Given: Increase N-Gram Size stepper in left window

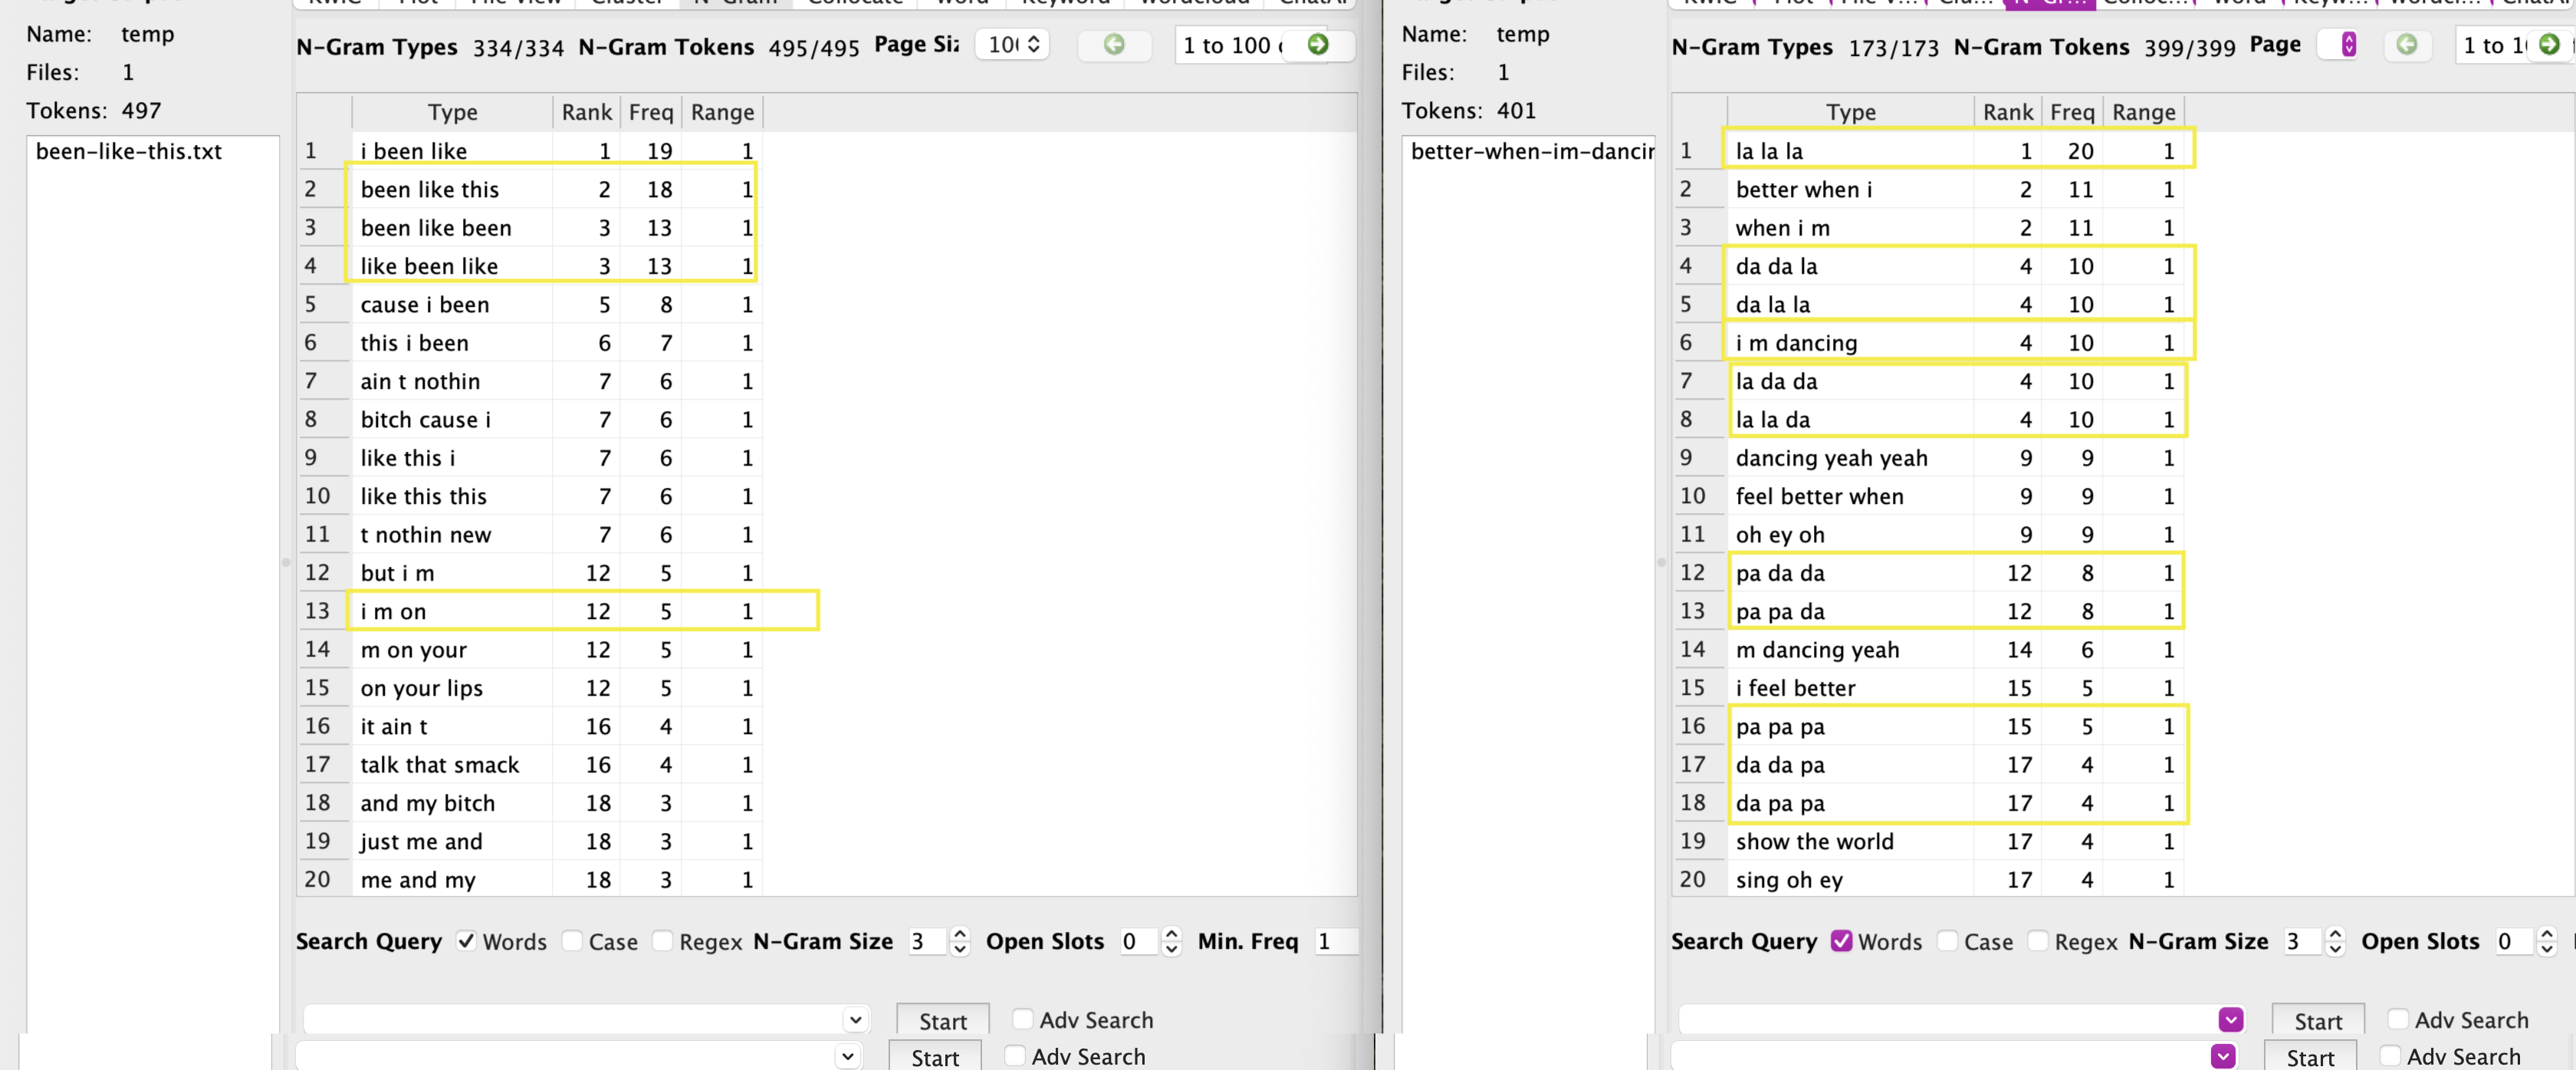Looking at the screenshot, I should click(x=960, y=934).
